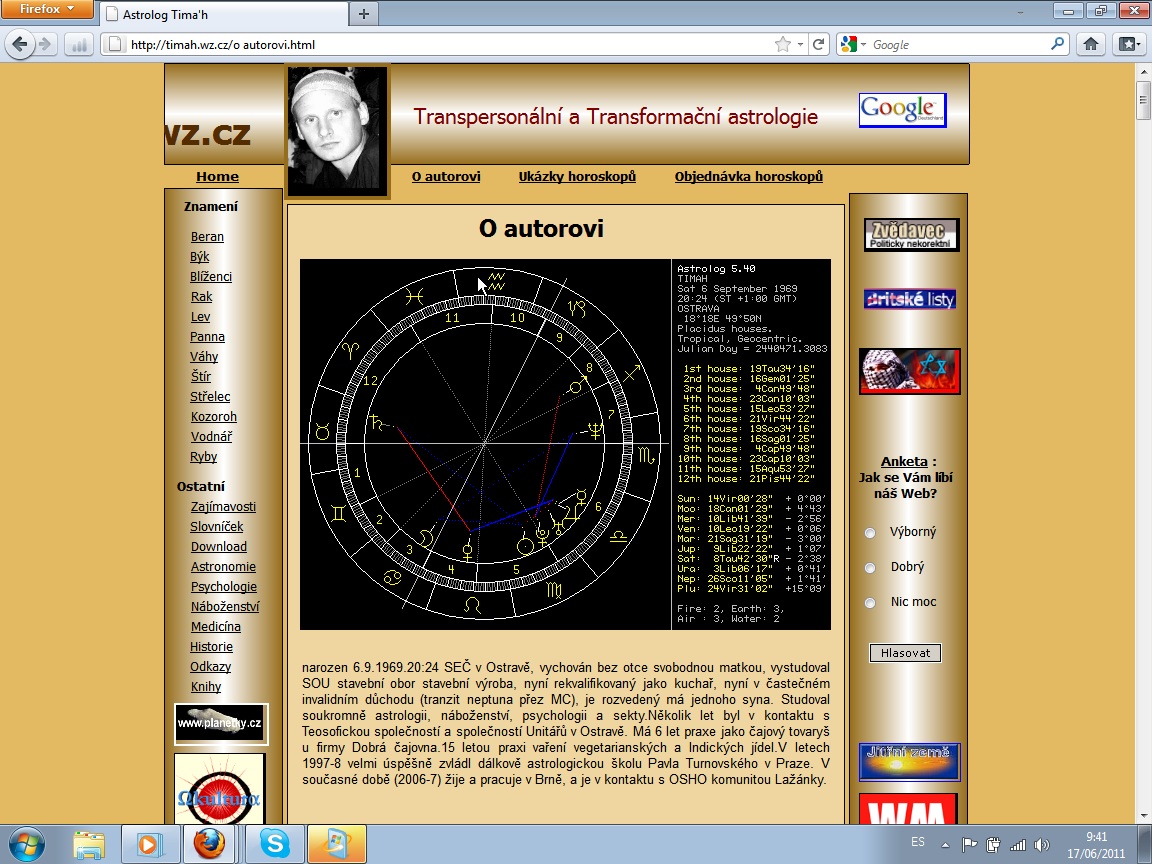
Task: Reload the page with refresh icon
Action: pos(819,45)
